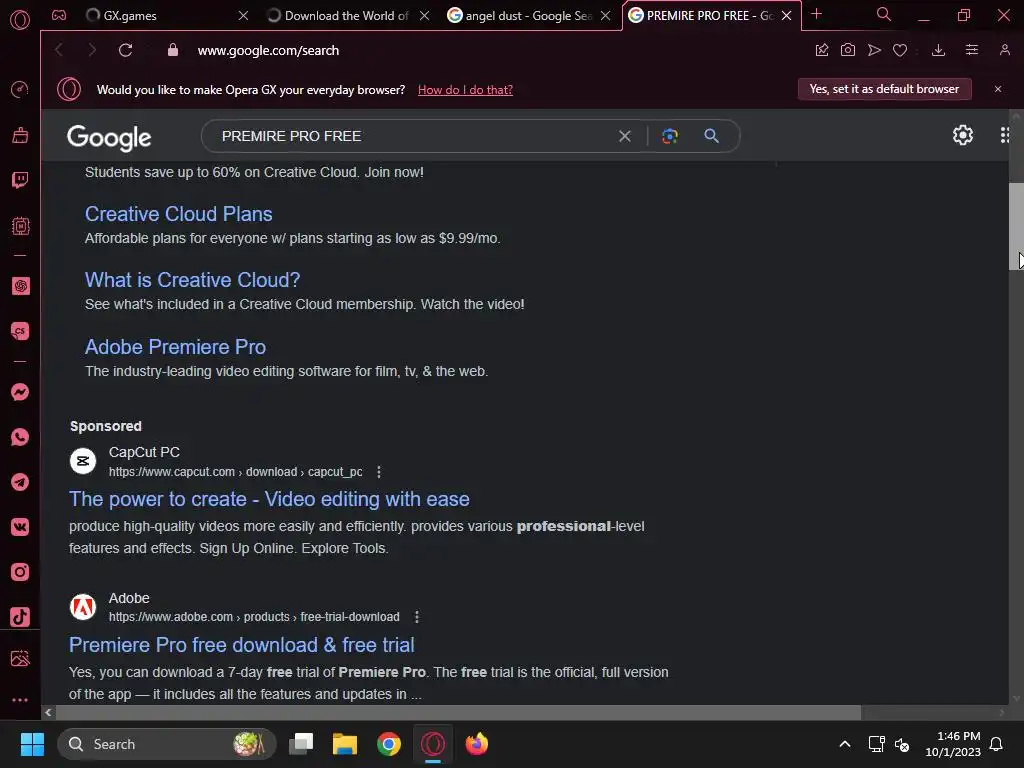Click the Google search magnifier button
This screenshot has width=1024, height=768.
[x=711, y=136]
